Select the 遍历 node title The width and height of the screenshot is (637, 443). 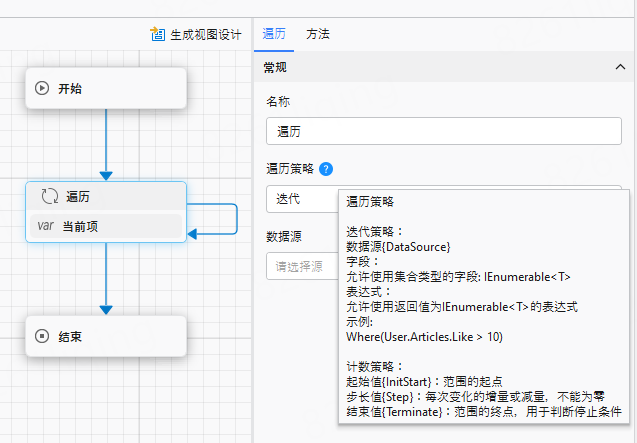[x=79, y=196]
